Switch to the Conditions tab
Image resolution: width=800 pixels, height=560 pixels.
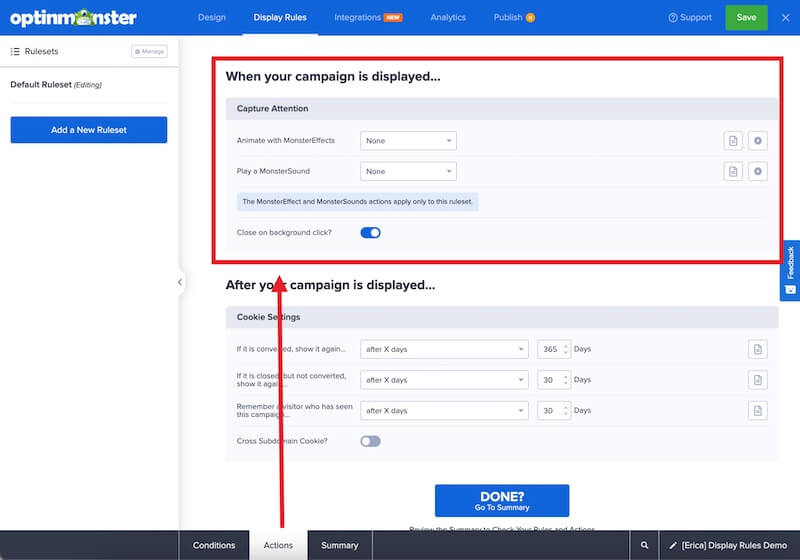(214, 545)
